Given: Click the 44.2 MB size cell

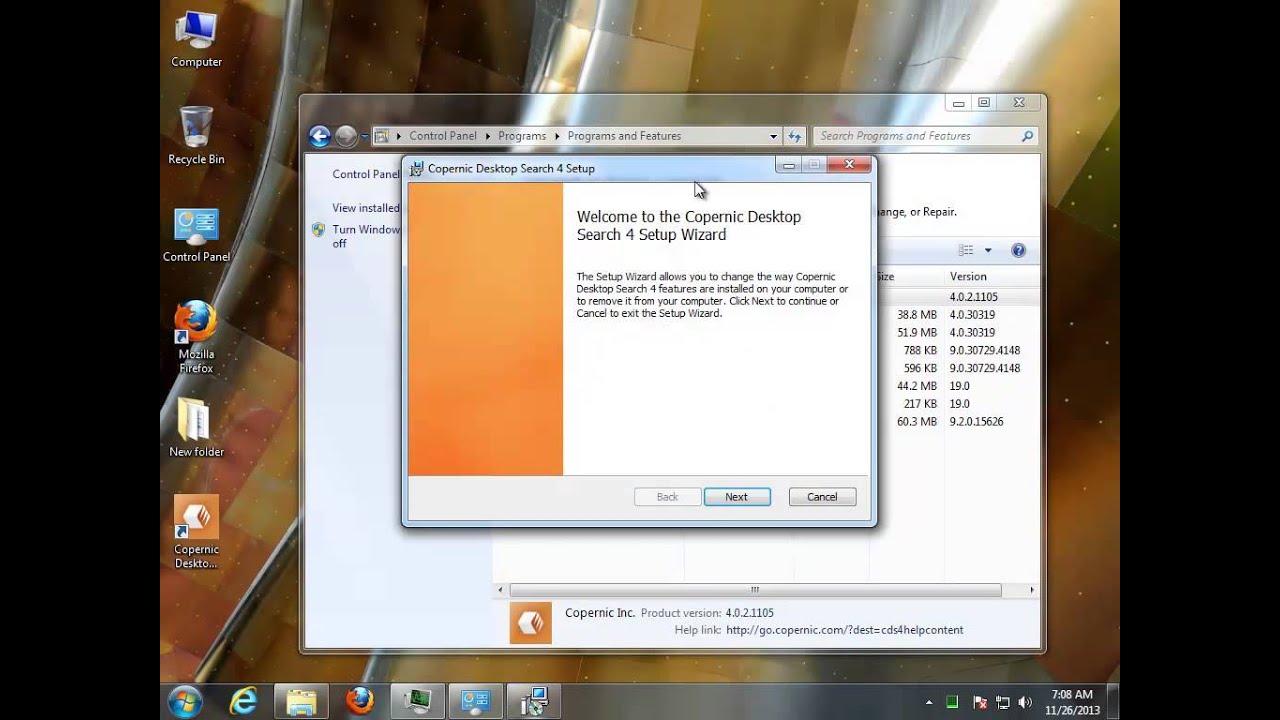Looking at the screenshot, I should click(917, 386).
